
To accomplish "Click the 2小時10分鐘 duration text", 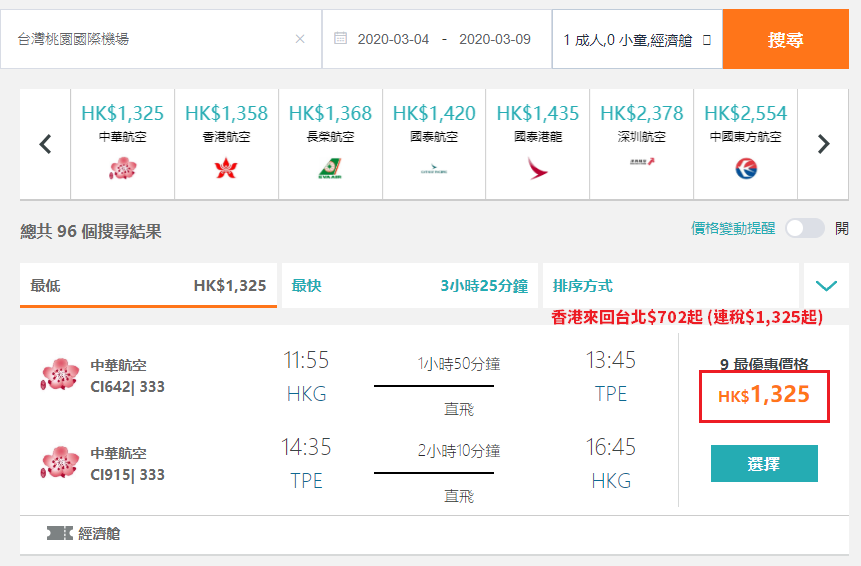I will 459,451.
